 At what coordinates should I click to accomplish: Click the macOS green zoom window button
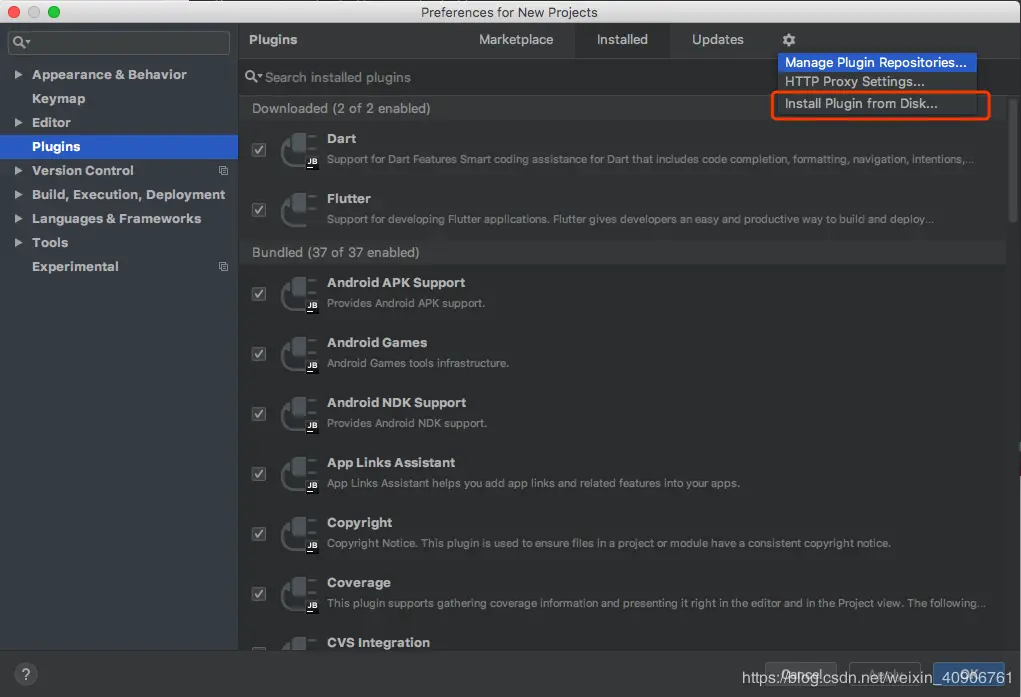[54, 12]
